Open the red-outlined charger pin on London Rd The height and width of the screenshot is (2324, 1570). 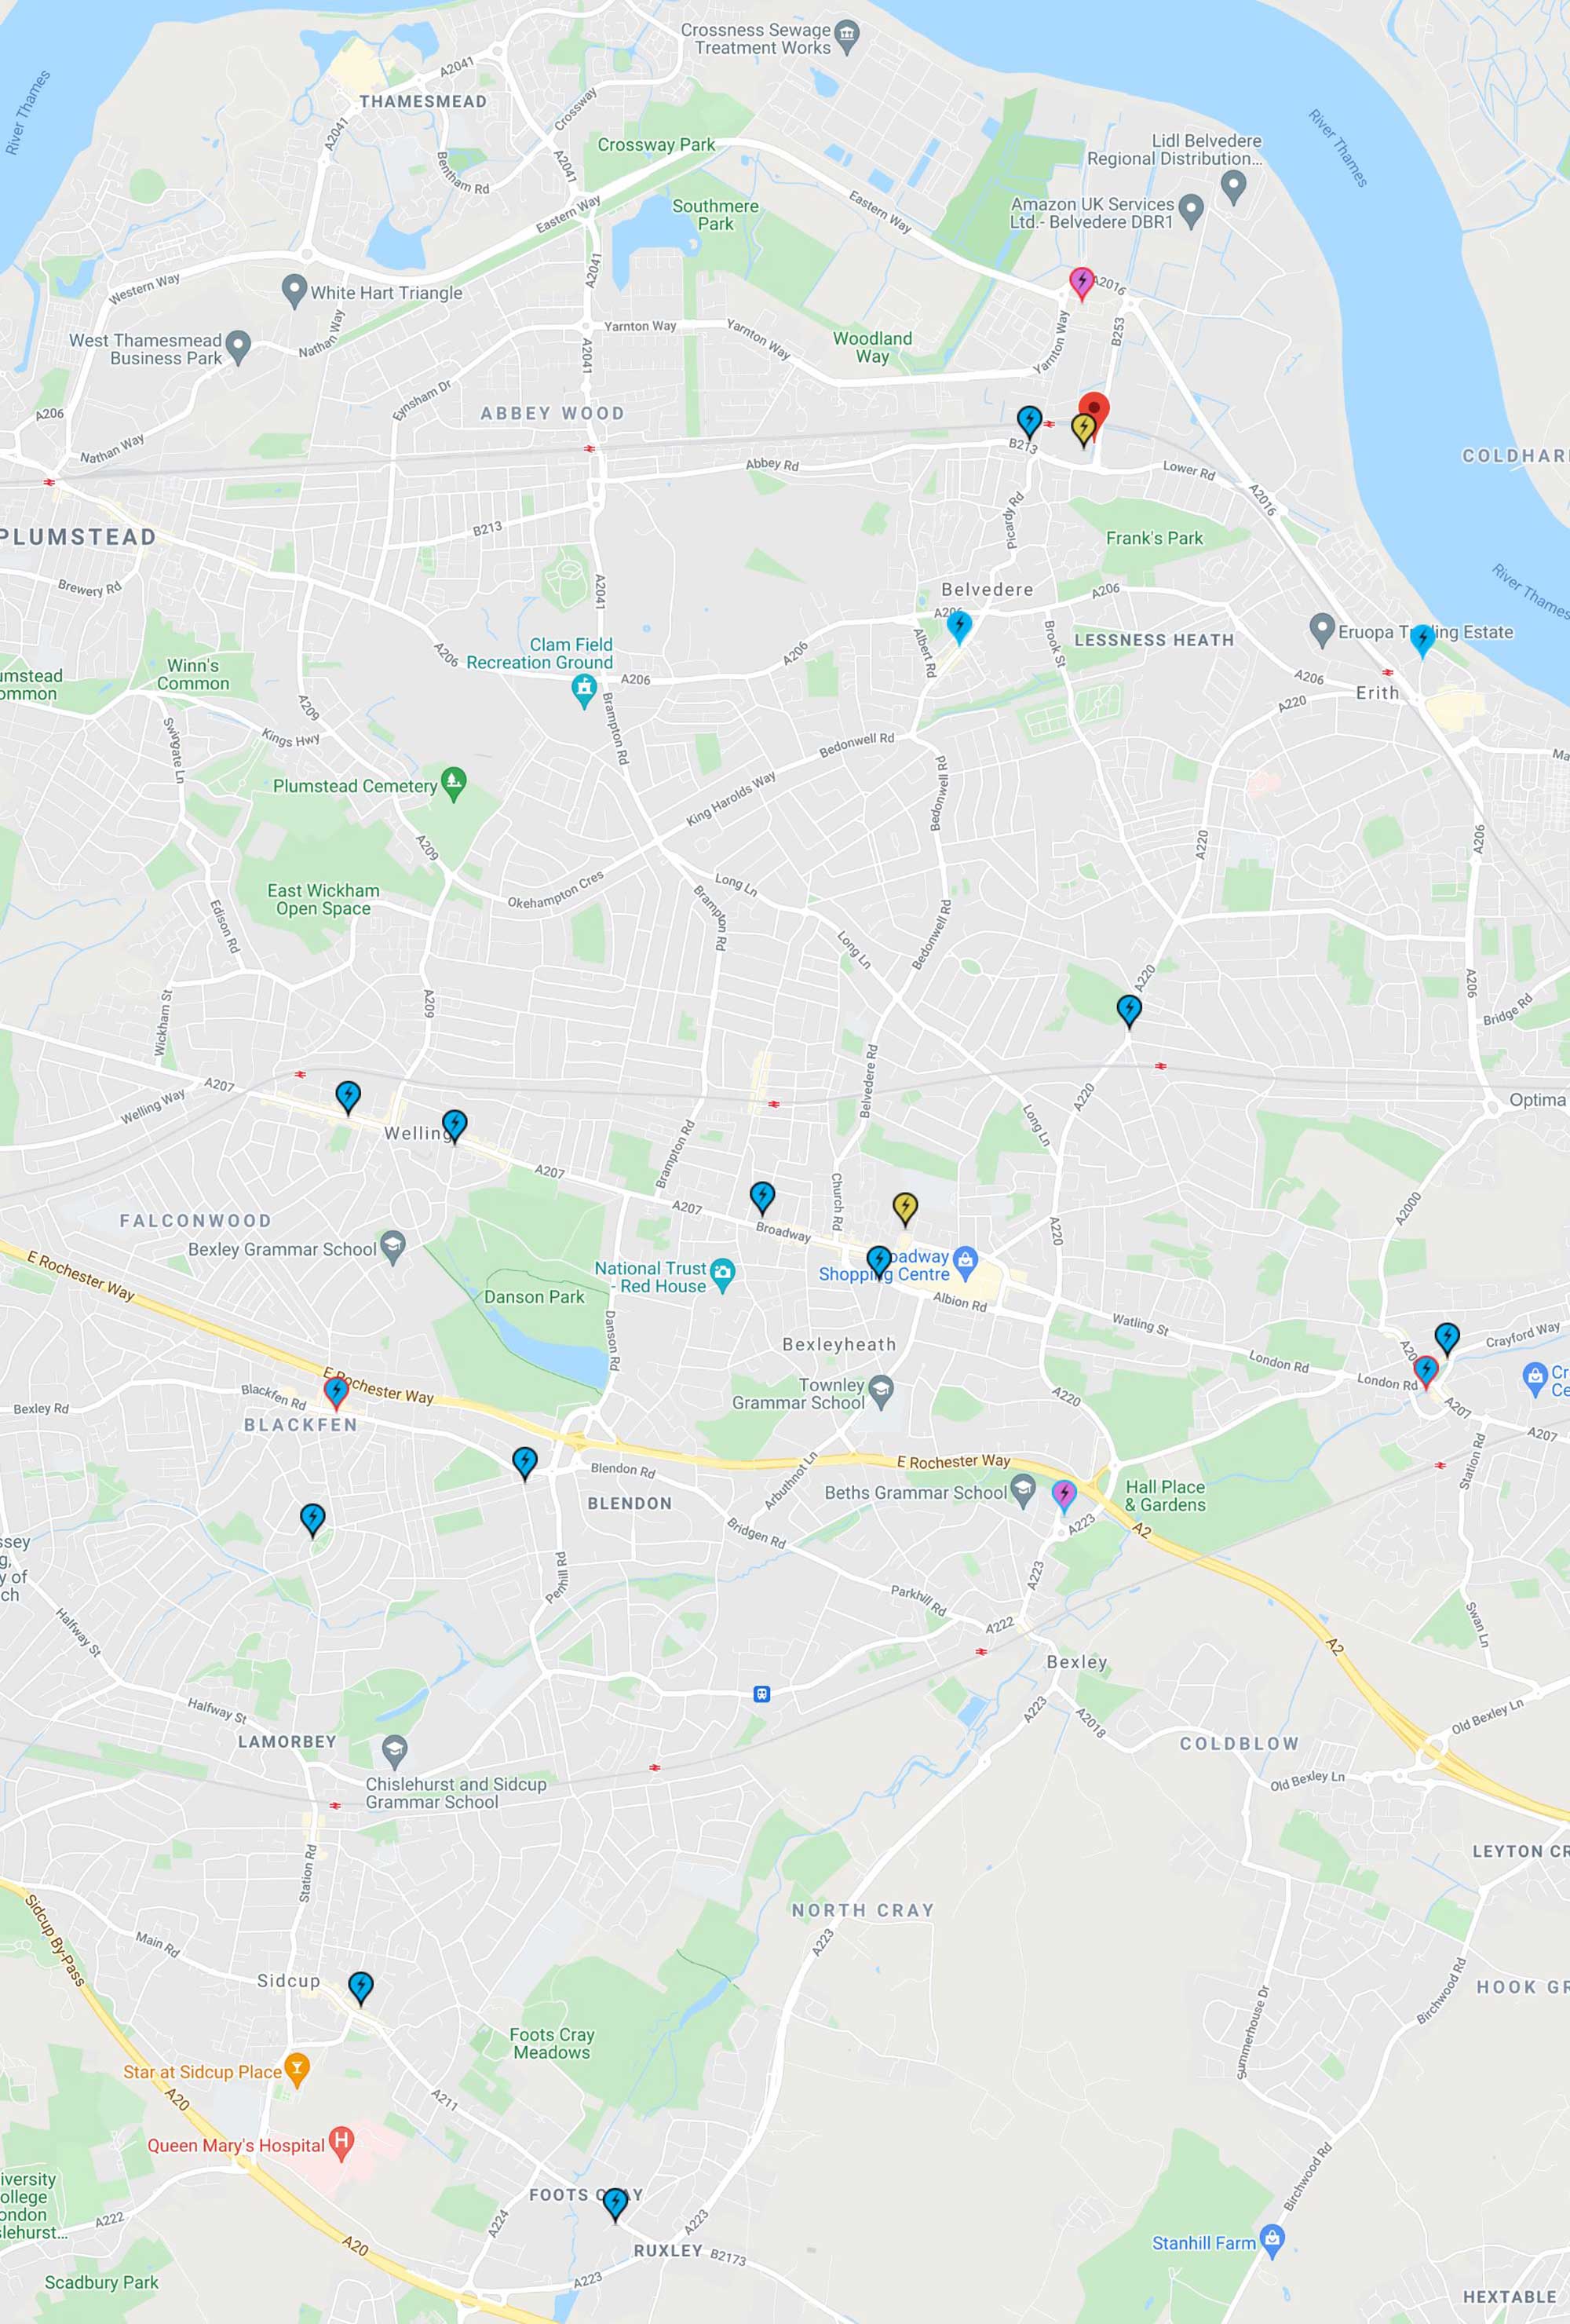[1426, 1371]
